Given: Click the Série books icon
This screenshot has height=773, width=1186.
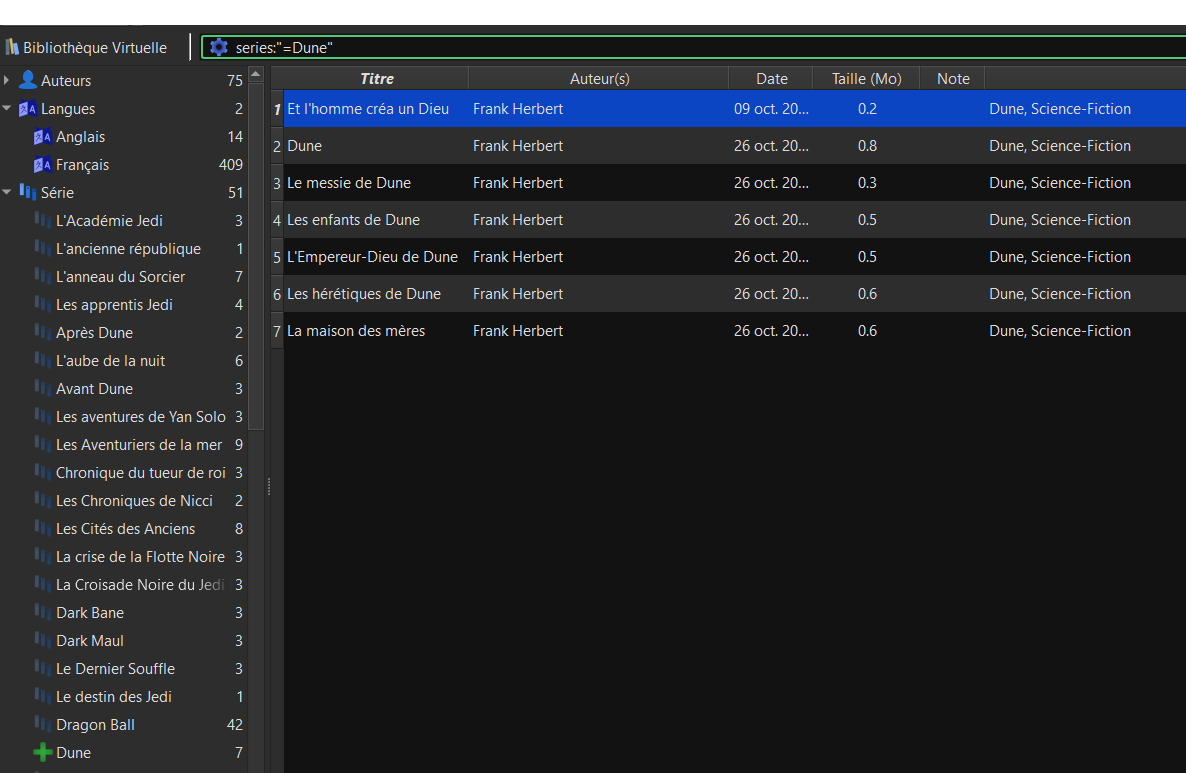Looking at the screenshot, I should pyautogui.click(x=28, y=191).
